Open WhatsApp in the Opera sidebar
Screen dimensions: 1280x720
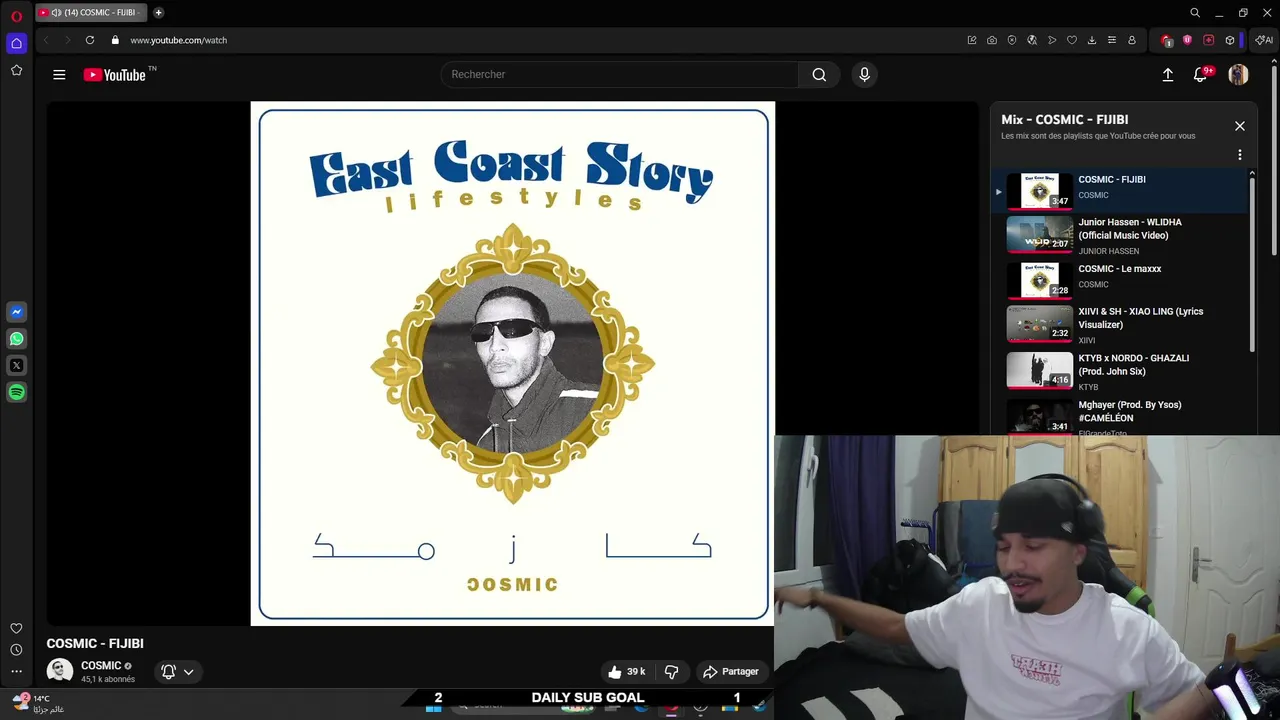click(16, 339)
